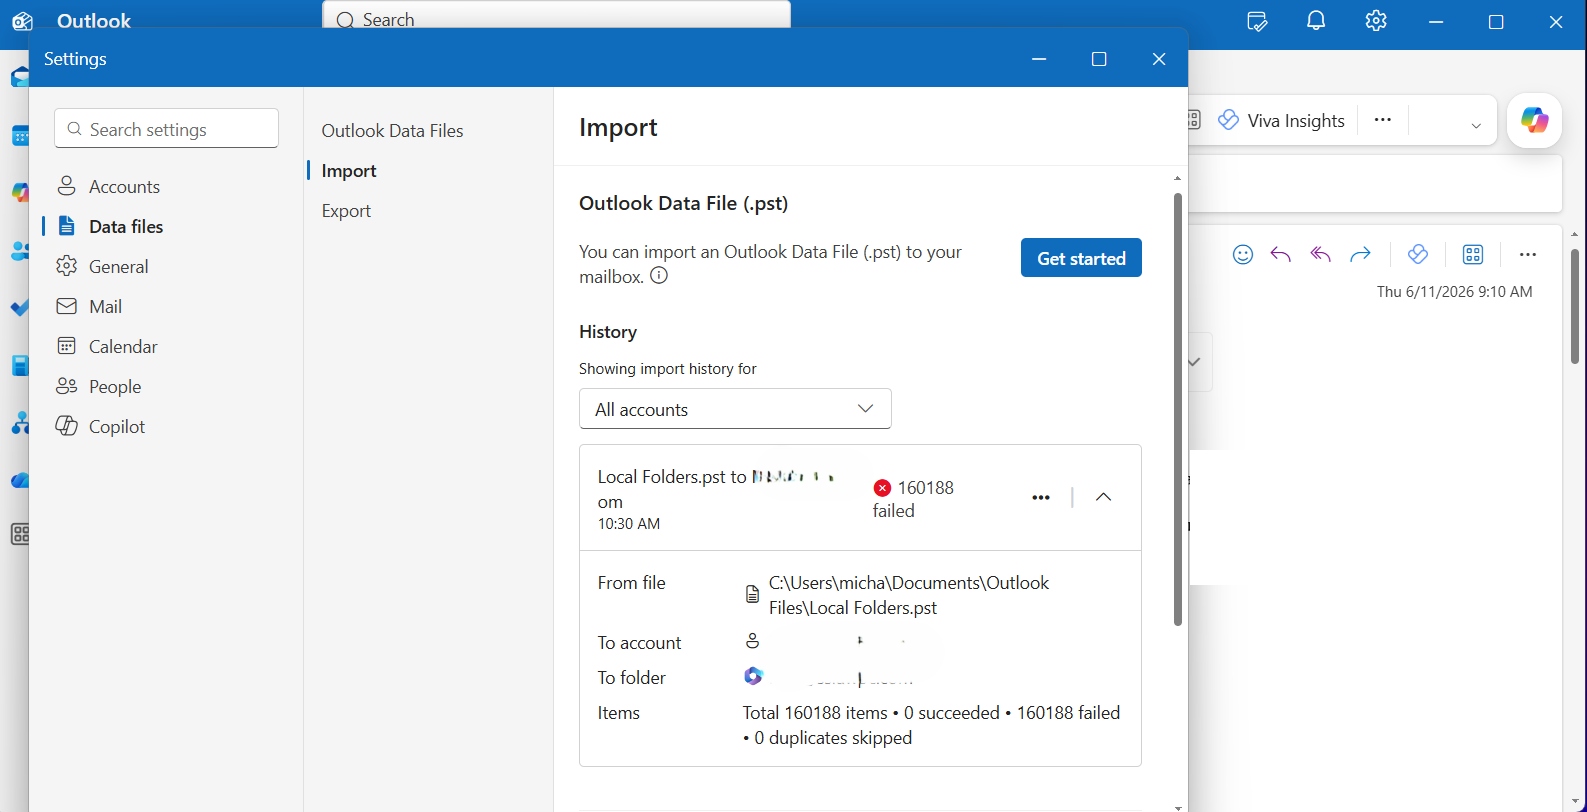Viewport: 1587px width, 812px height.
Task: Click the 'Outlook Data File (.pst)' heading
Action: (683, 203)
